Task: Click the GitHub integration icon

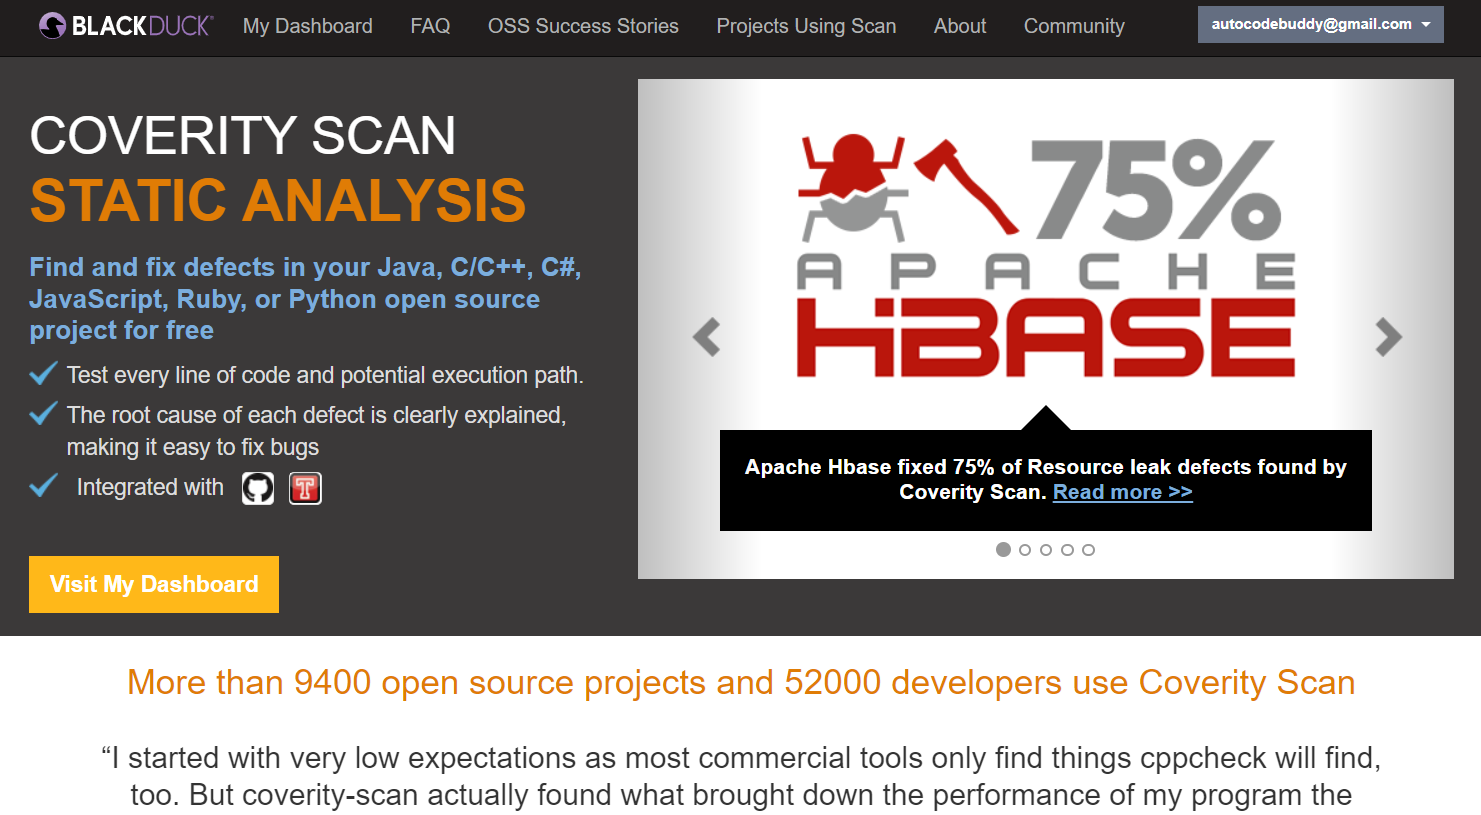Action: pyautogui.click(x=258, y=488)
